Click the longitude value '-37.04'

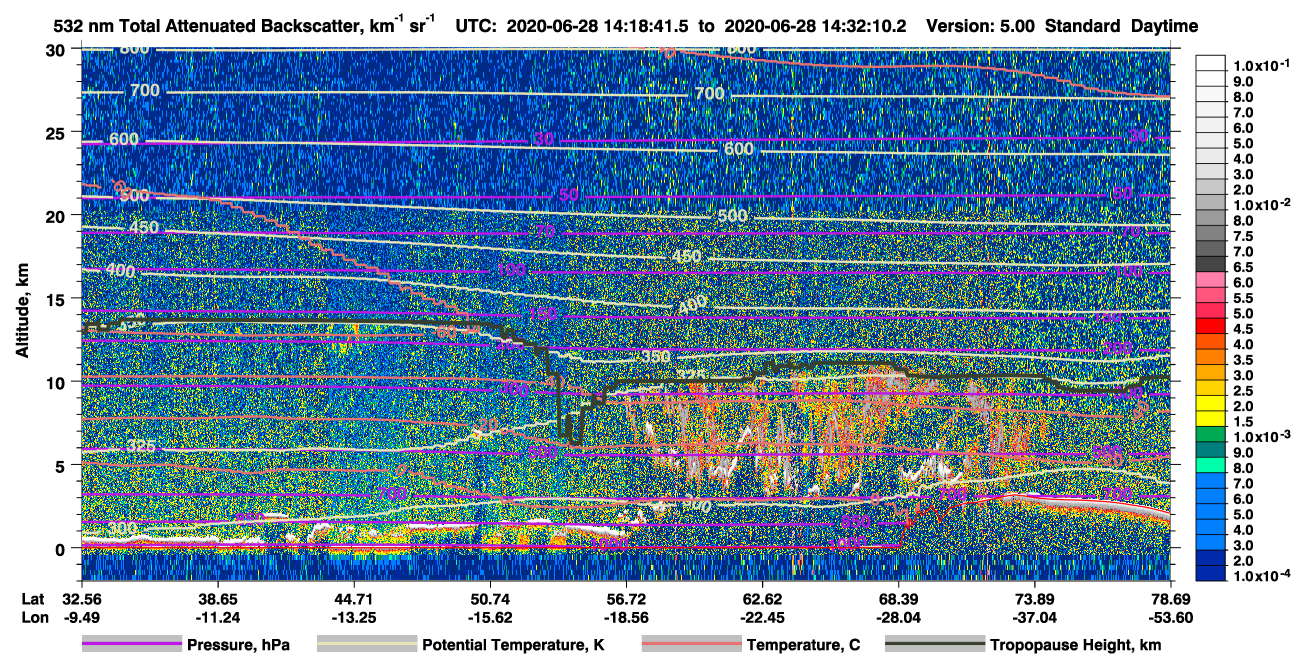tap(1034, 618)
